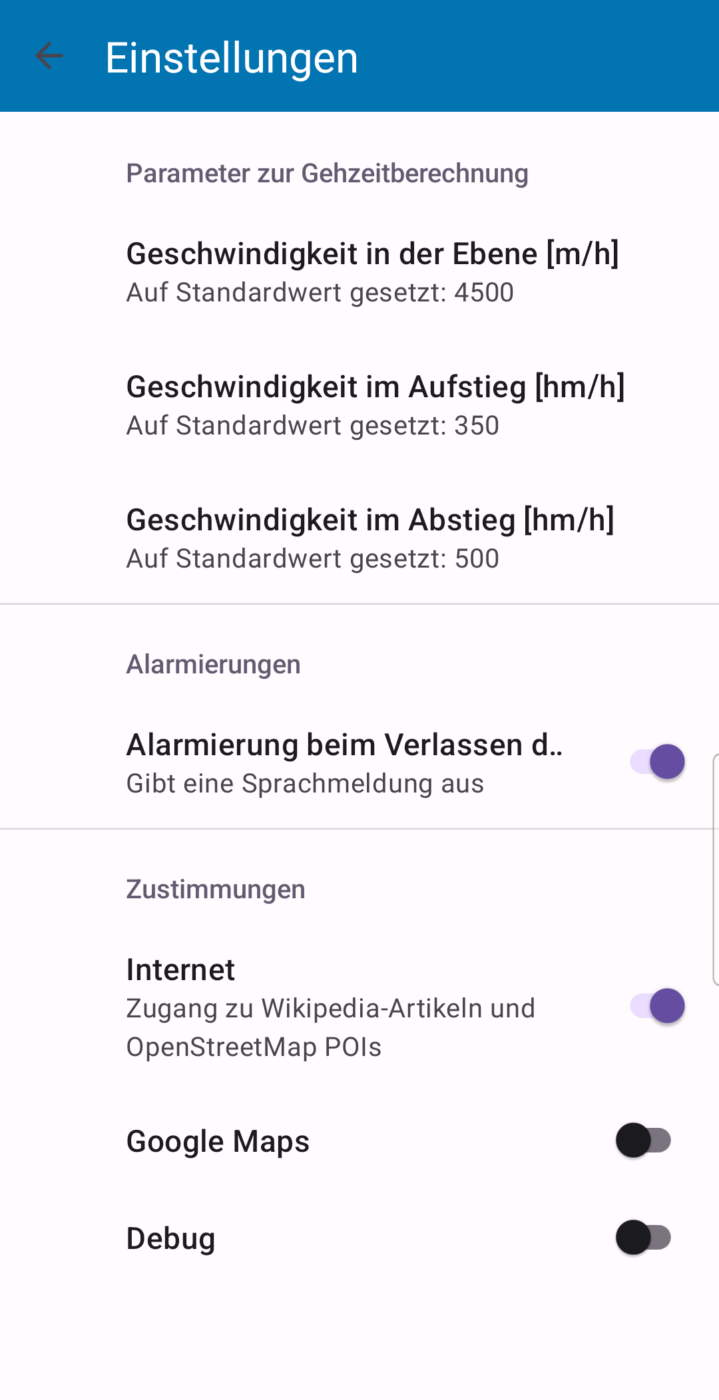This screenshot has height=1400, width=719.
Task: Click the Zustimmungen section header
Action: click(215, 889)
